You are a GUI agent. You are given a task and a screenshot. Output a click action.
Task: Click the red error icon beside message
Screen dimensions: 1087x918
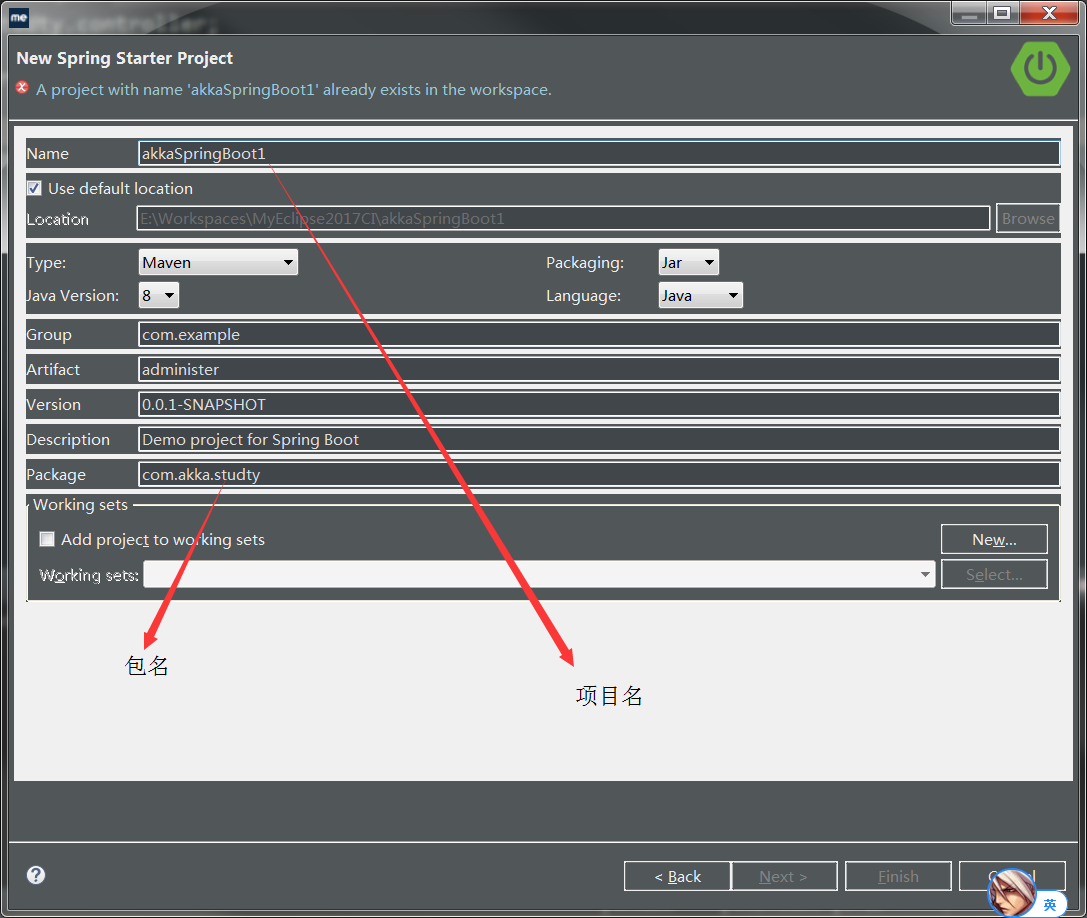pyautogui.click(x=22, y=87)
